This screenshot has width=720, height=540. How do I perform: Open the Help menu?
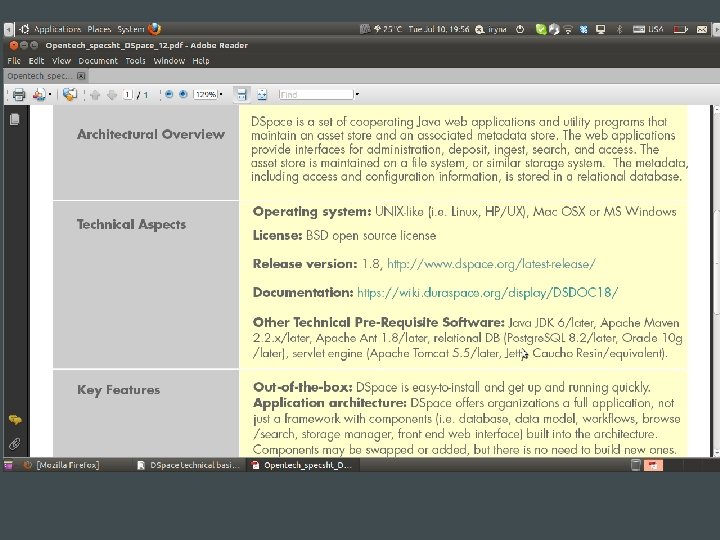[201, 61]
